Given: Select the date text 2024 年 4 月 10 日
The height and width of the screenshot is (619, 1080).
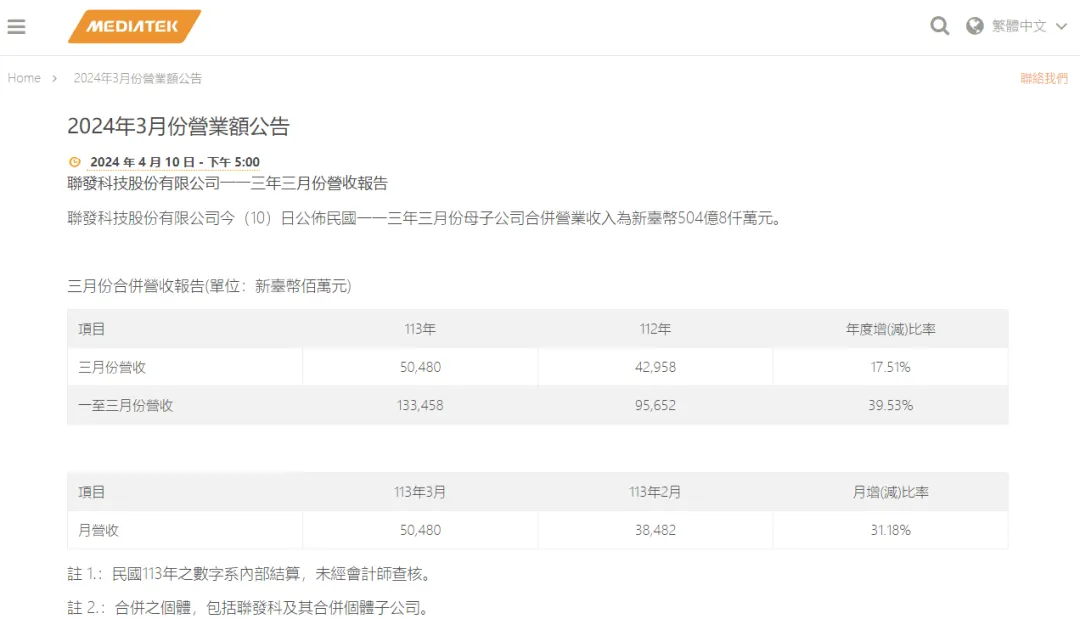Looking at the screenshot, I should [143, 162].
